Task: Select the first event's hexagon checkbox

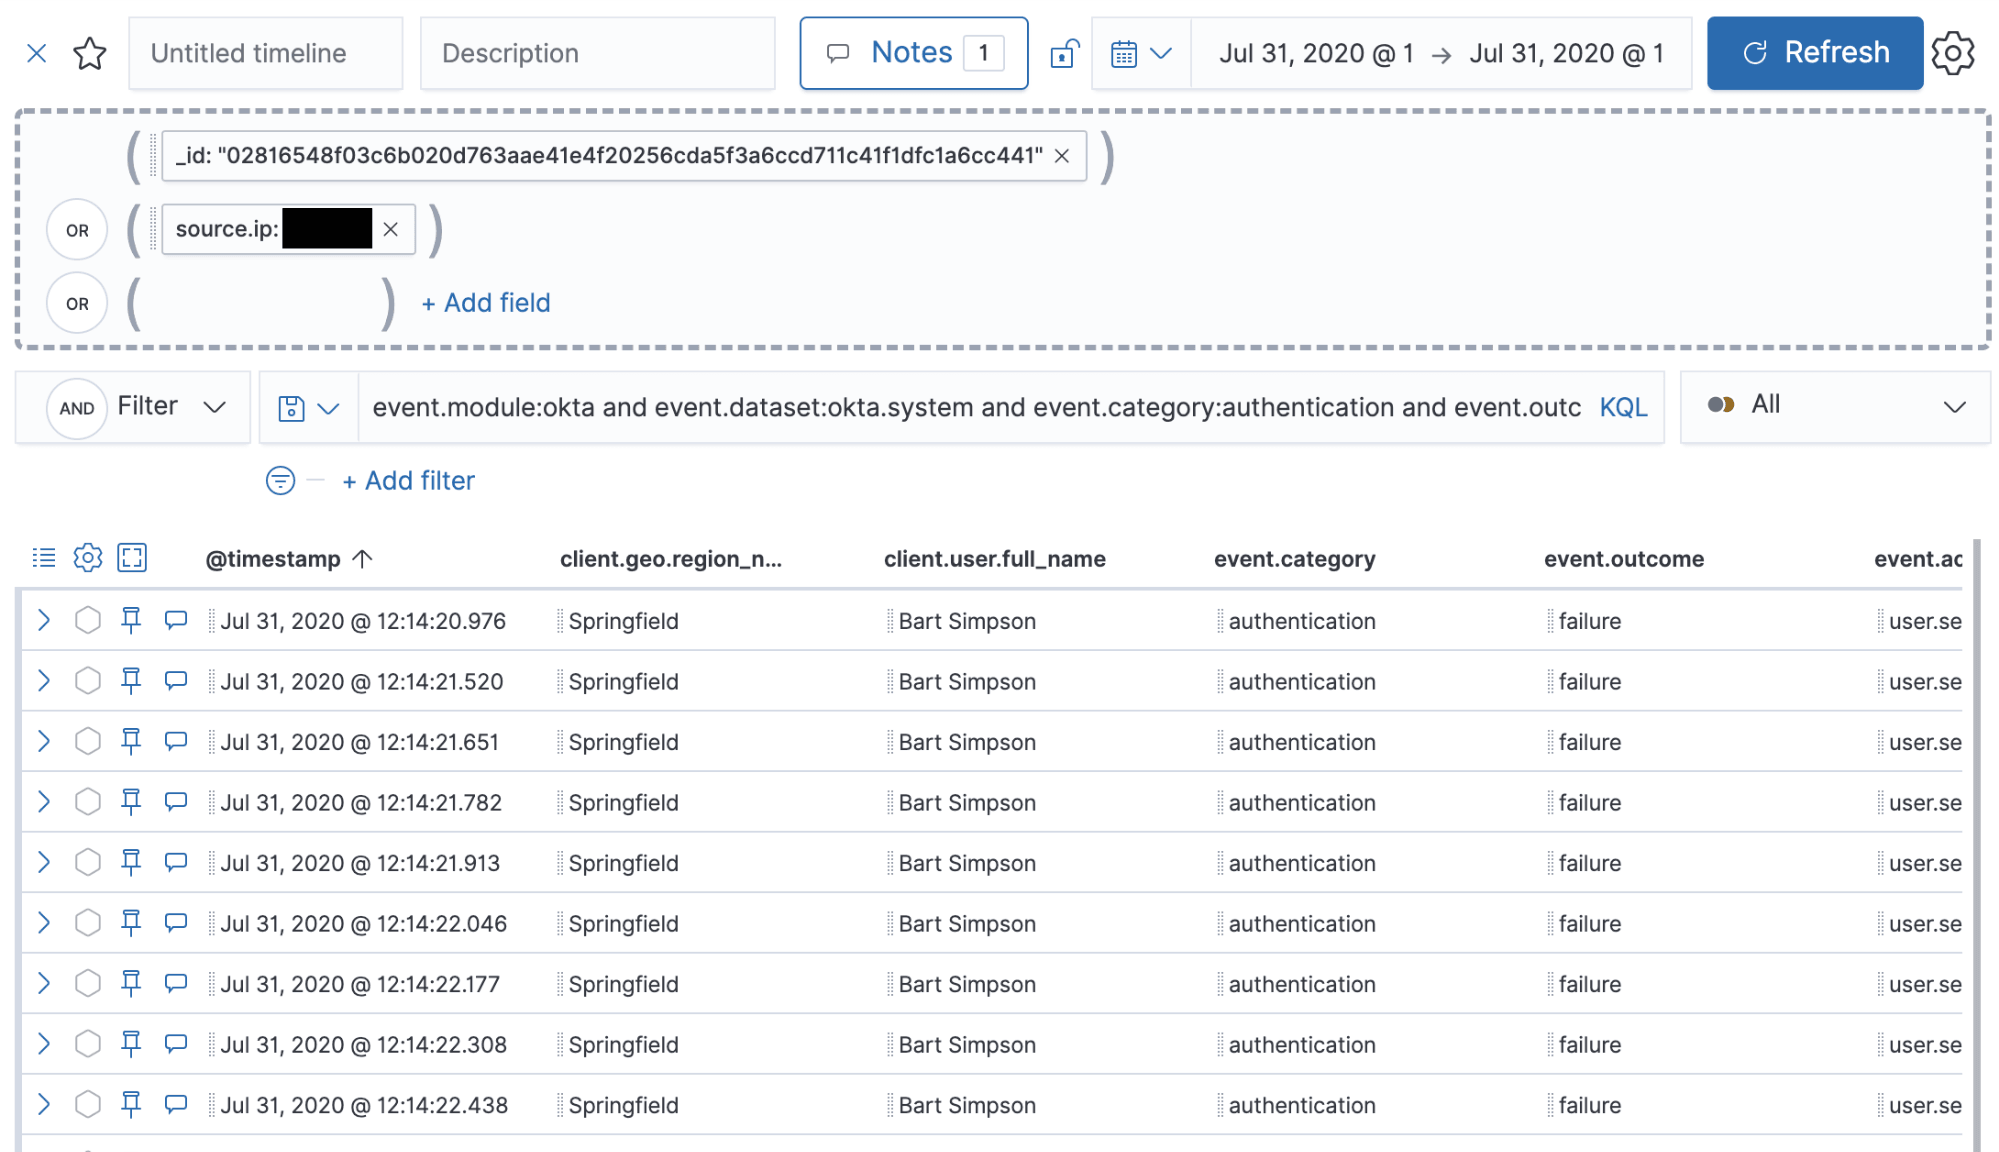Action: pos(87,620)
